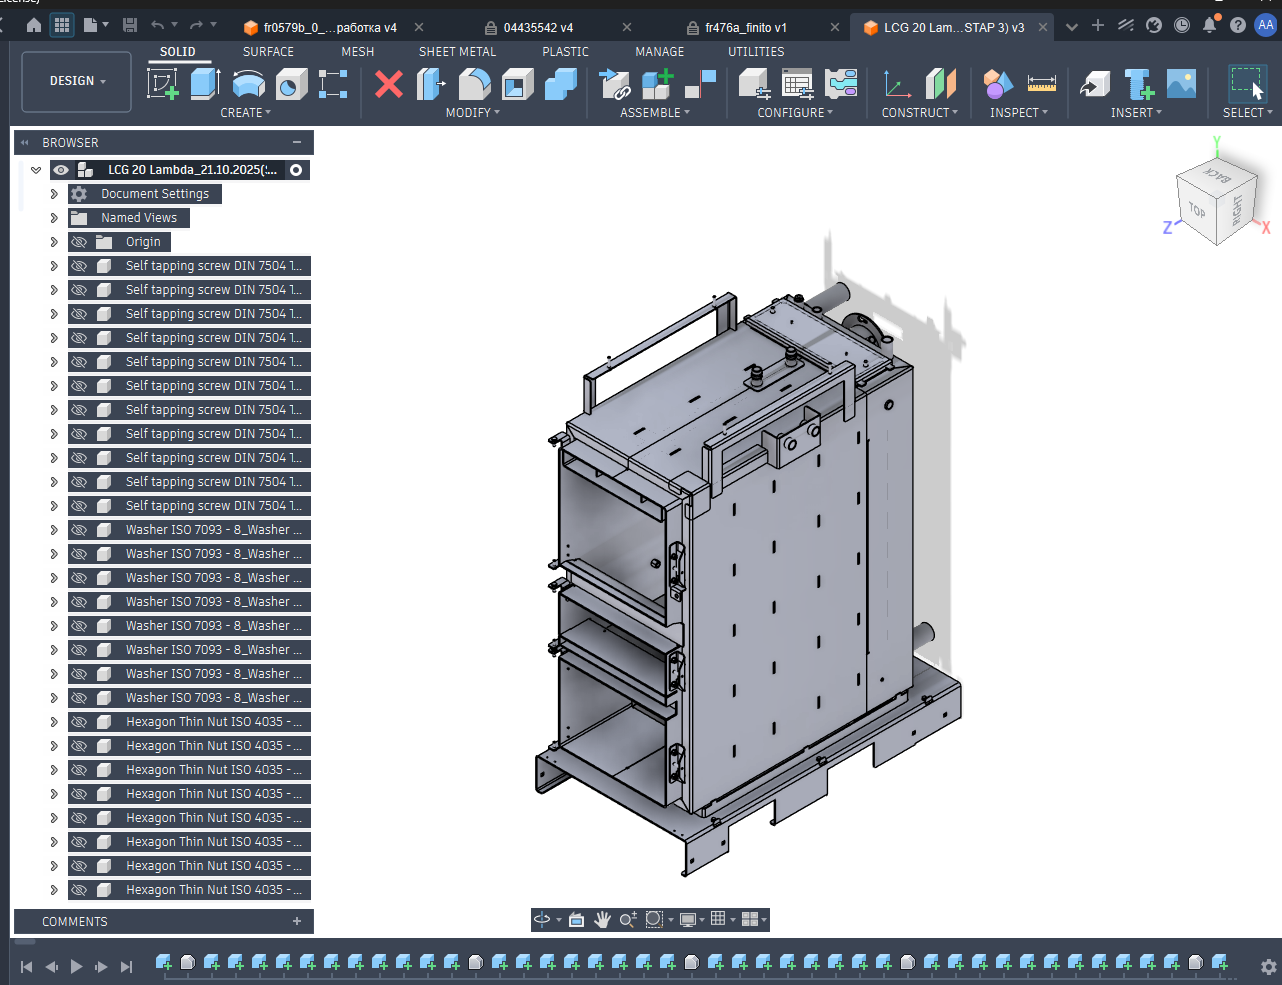The height and width of the screenshot is (985, 1282).
Task: Switch to the PLASTIC tab
Action: (565, 52)
